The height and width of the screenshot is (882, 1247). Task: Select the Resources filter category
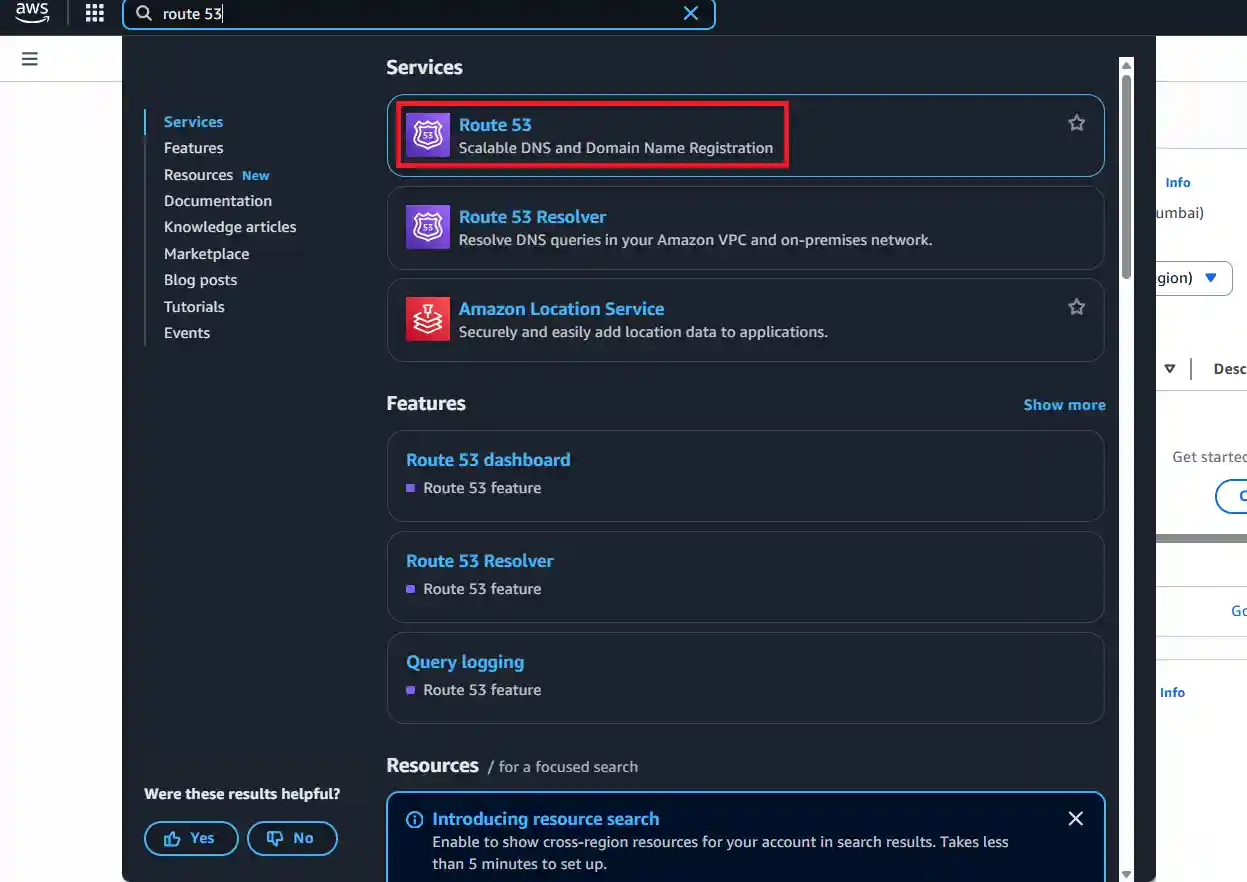198,175
